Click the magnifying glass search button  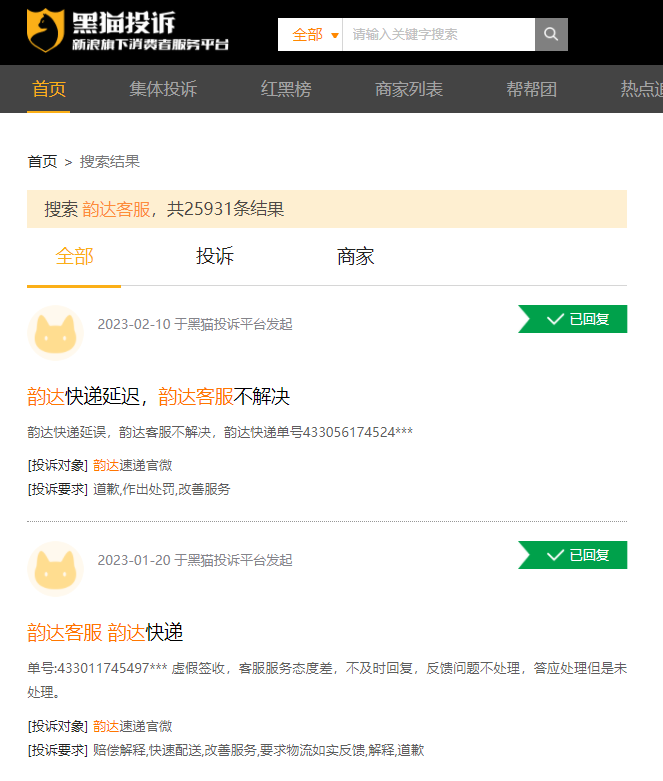(551, 34)
